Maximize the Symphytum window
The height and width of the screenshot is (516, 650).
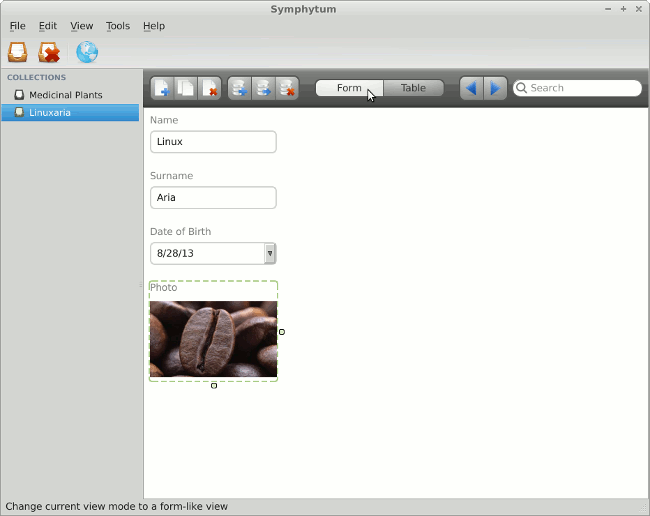coord(623,9)
